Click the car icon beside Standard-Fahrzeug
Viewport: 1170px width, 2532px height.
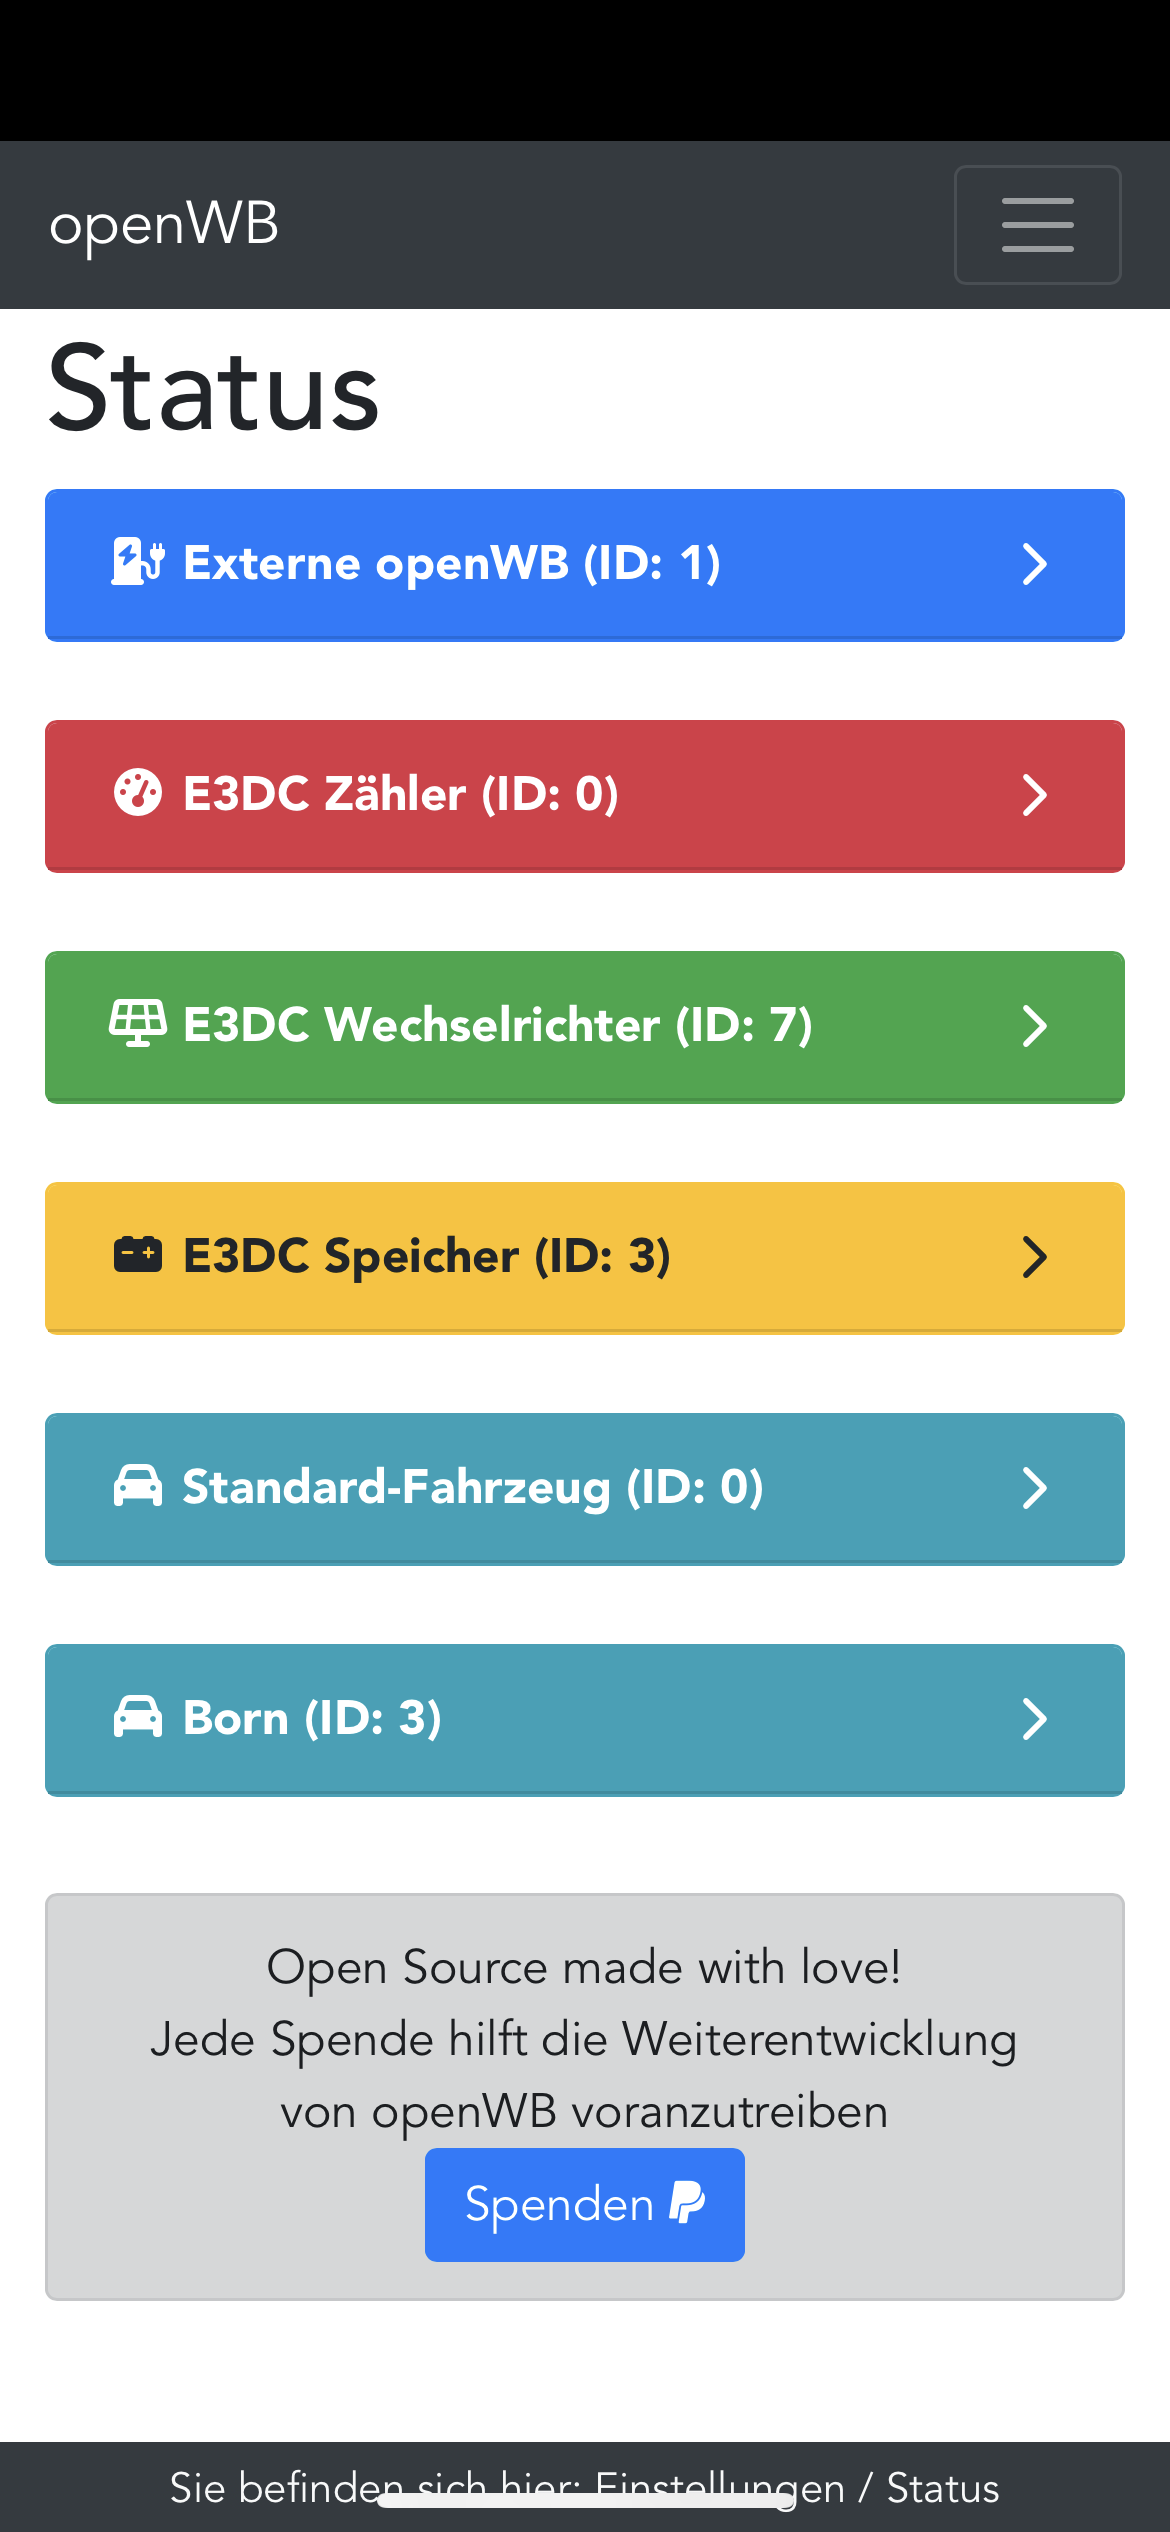point(137,1486)
